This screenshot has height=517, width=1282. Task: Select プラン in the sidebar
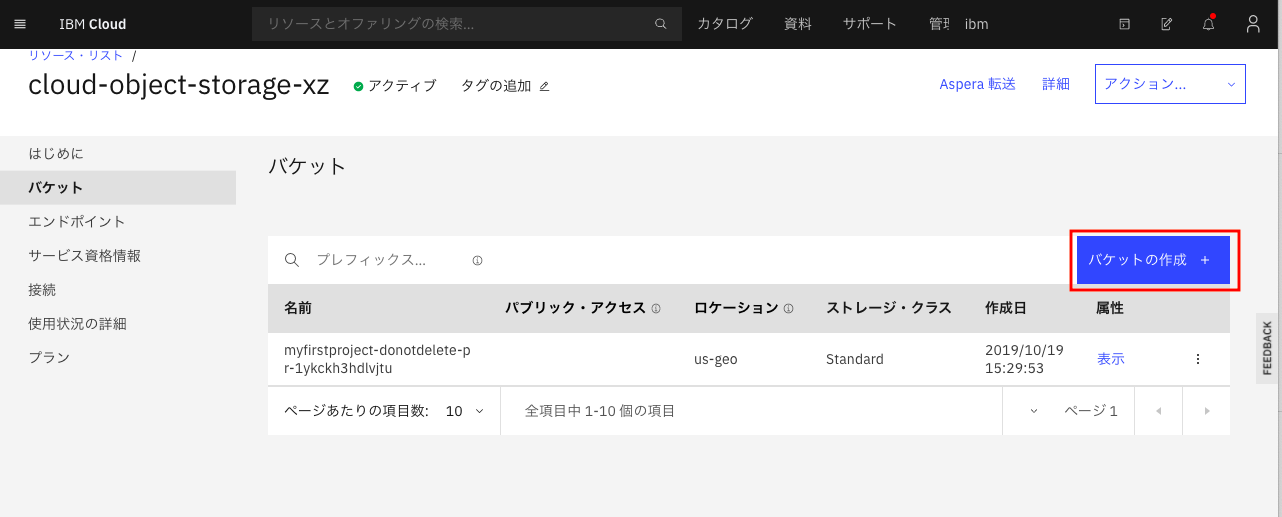[118, 358]
